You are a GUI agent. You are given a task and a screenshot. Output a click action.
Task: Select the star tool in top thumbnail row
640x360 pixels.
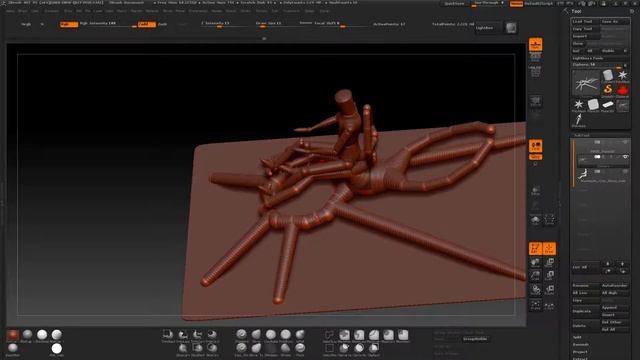click(x=622, y=76)
